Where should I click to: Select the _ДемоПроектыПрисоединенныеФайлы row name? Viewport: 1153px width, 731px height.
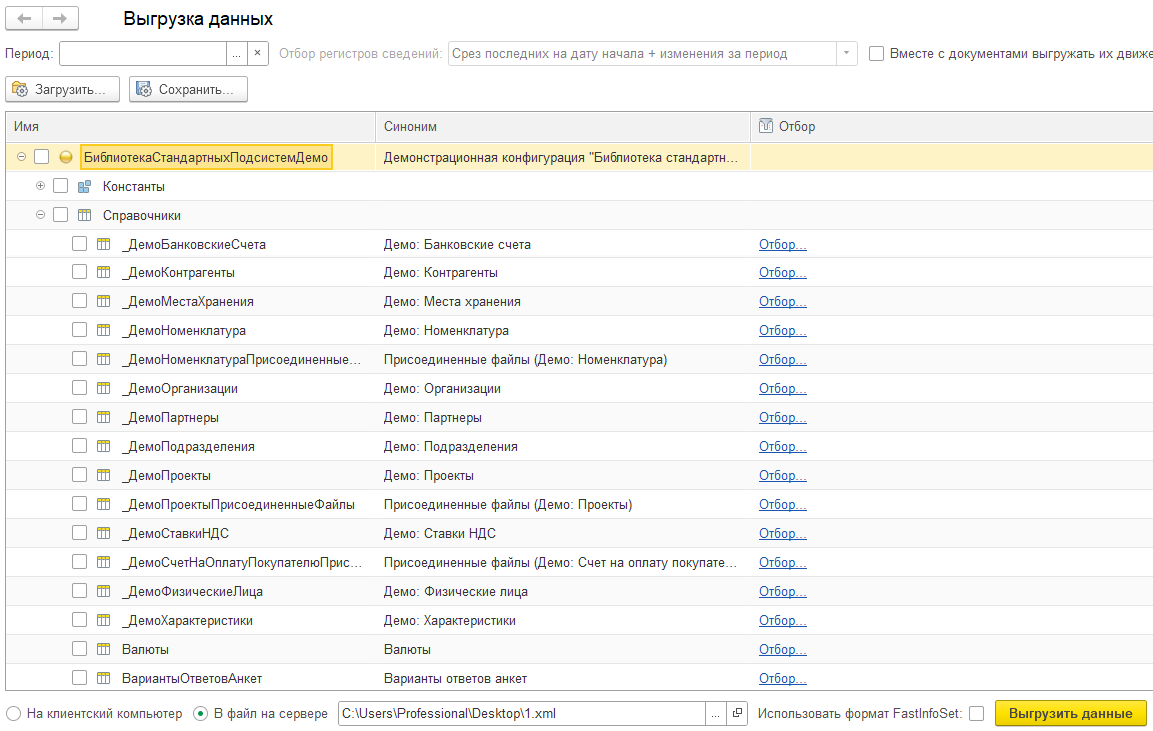pyautogui.click(x=238, y=504)
